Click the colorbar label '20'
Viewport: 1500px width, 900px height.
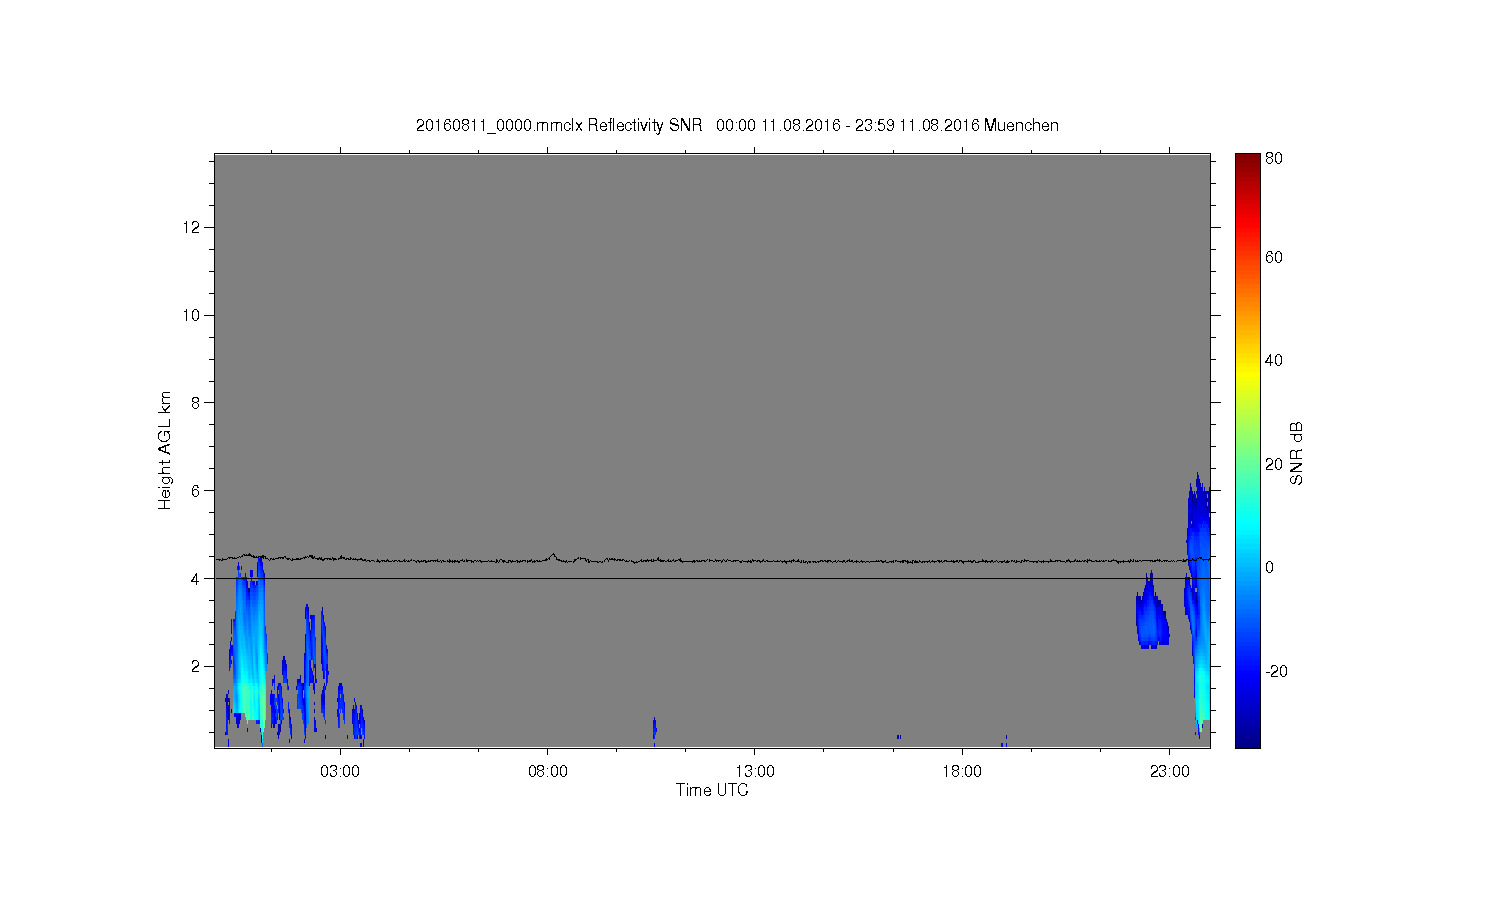coord(1274,464)
